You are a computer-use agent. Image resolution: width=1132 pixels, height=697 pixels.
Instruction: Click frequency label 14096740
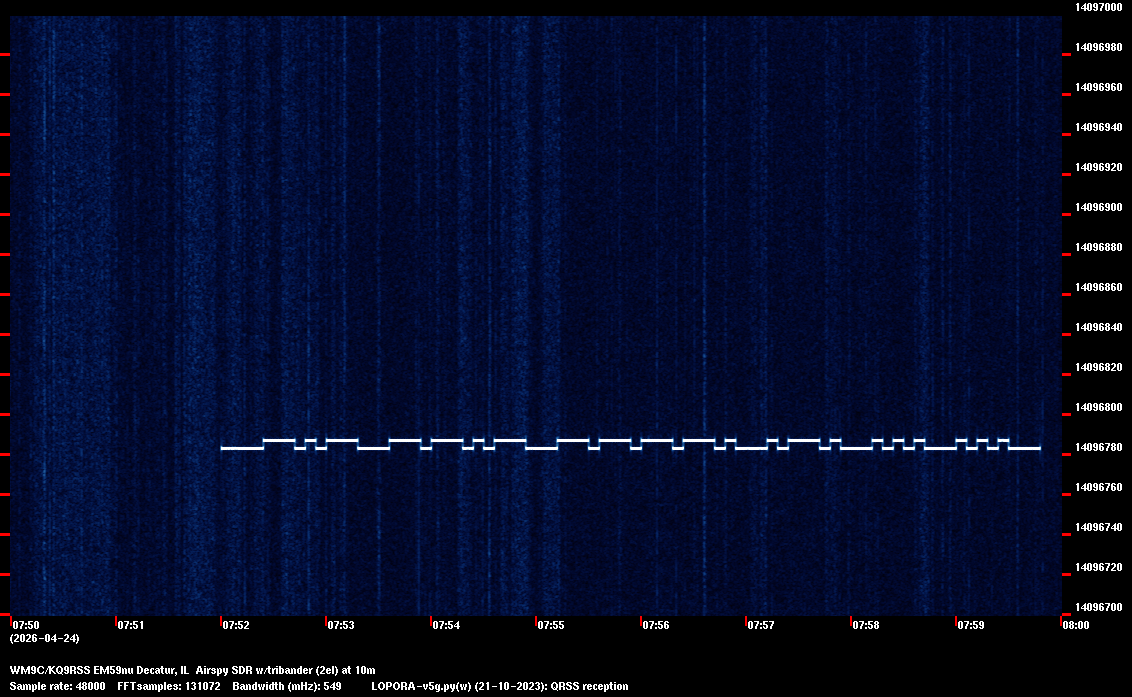(1099, 527)
